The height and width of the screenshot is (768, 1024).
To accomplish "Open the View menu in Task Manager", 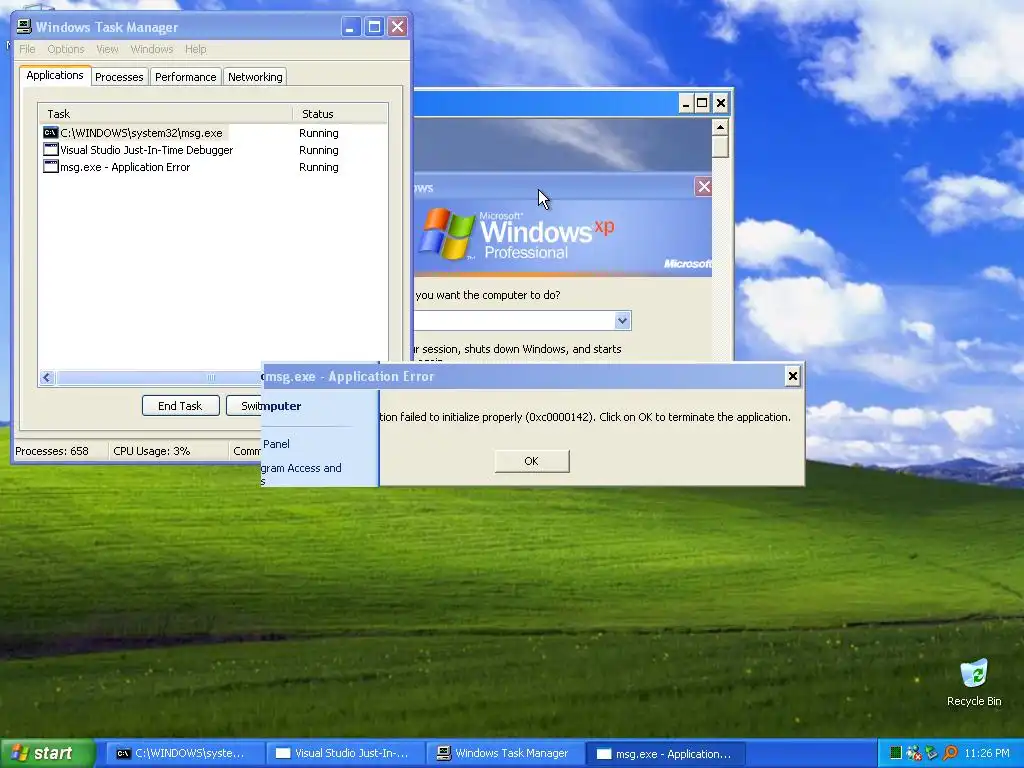I will (107, 49).
